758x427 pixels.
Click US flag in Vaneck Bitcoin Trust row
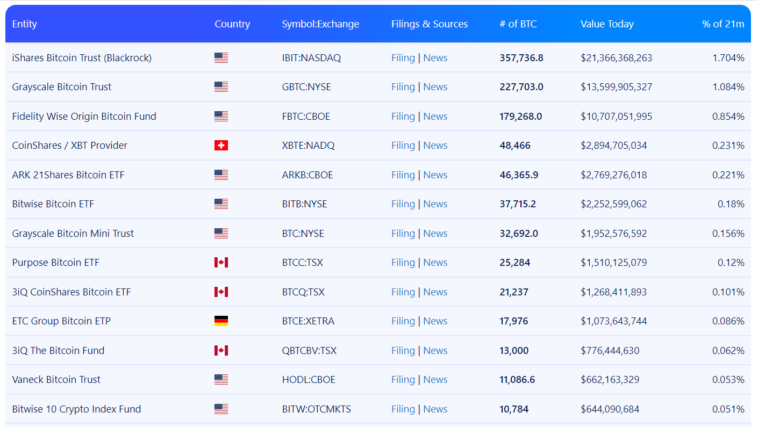[221, 380]
